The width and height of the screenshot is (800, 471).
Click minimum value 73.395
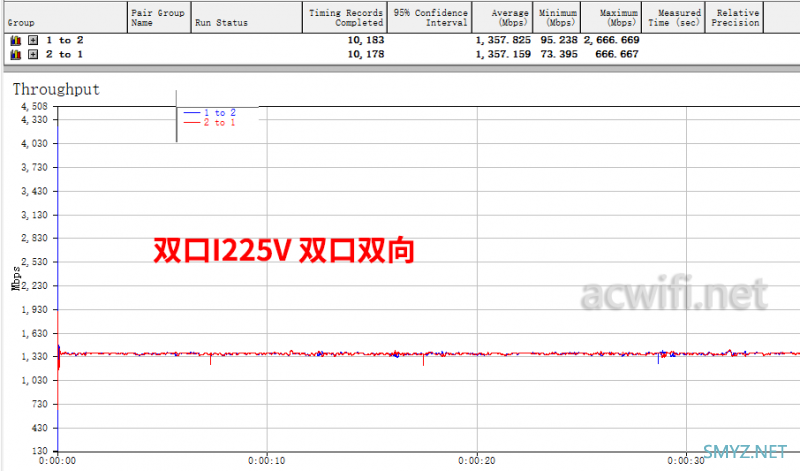click(559, 54)
